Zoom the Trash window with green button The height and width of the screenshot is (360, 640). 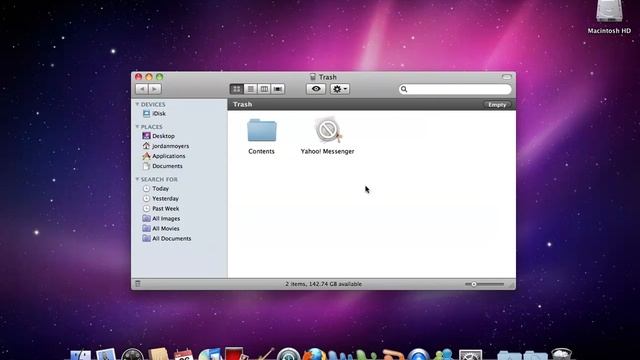coord(160,77)
